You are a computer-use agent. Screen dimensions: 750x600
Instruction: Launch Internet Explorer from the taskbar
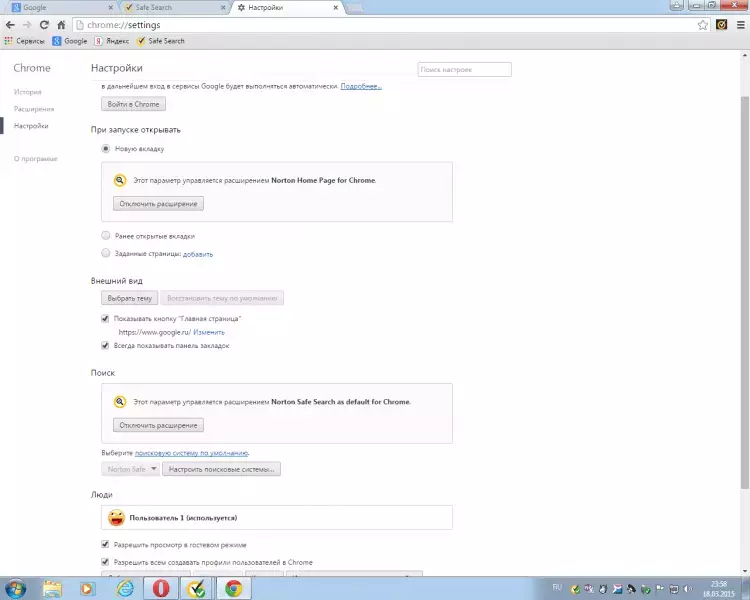pyautogui.click(x=125, y=588)
